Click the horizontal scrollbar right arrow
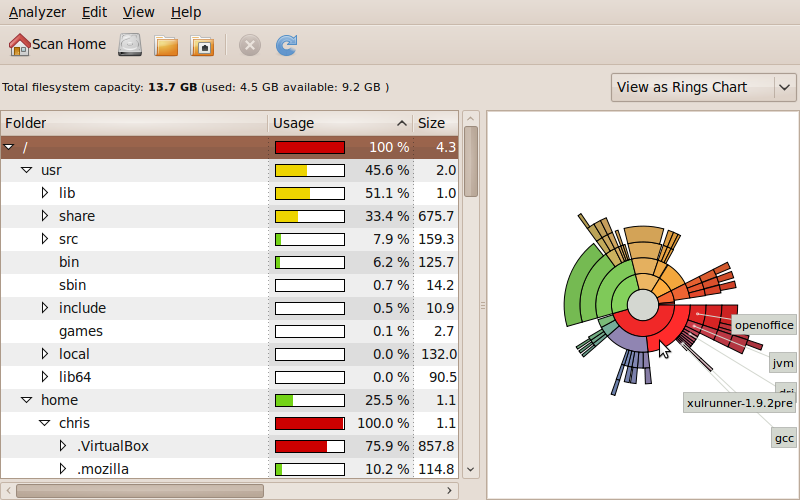 point(449,491)
